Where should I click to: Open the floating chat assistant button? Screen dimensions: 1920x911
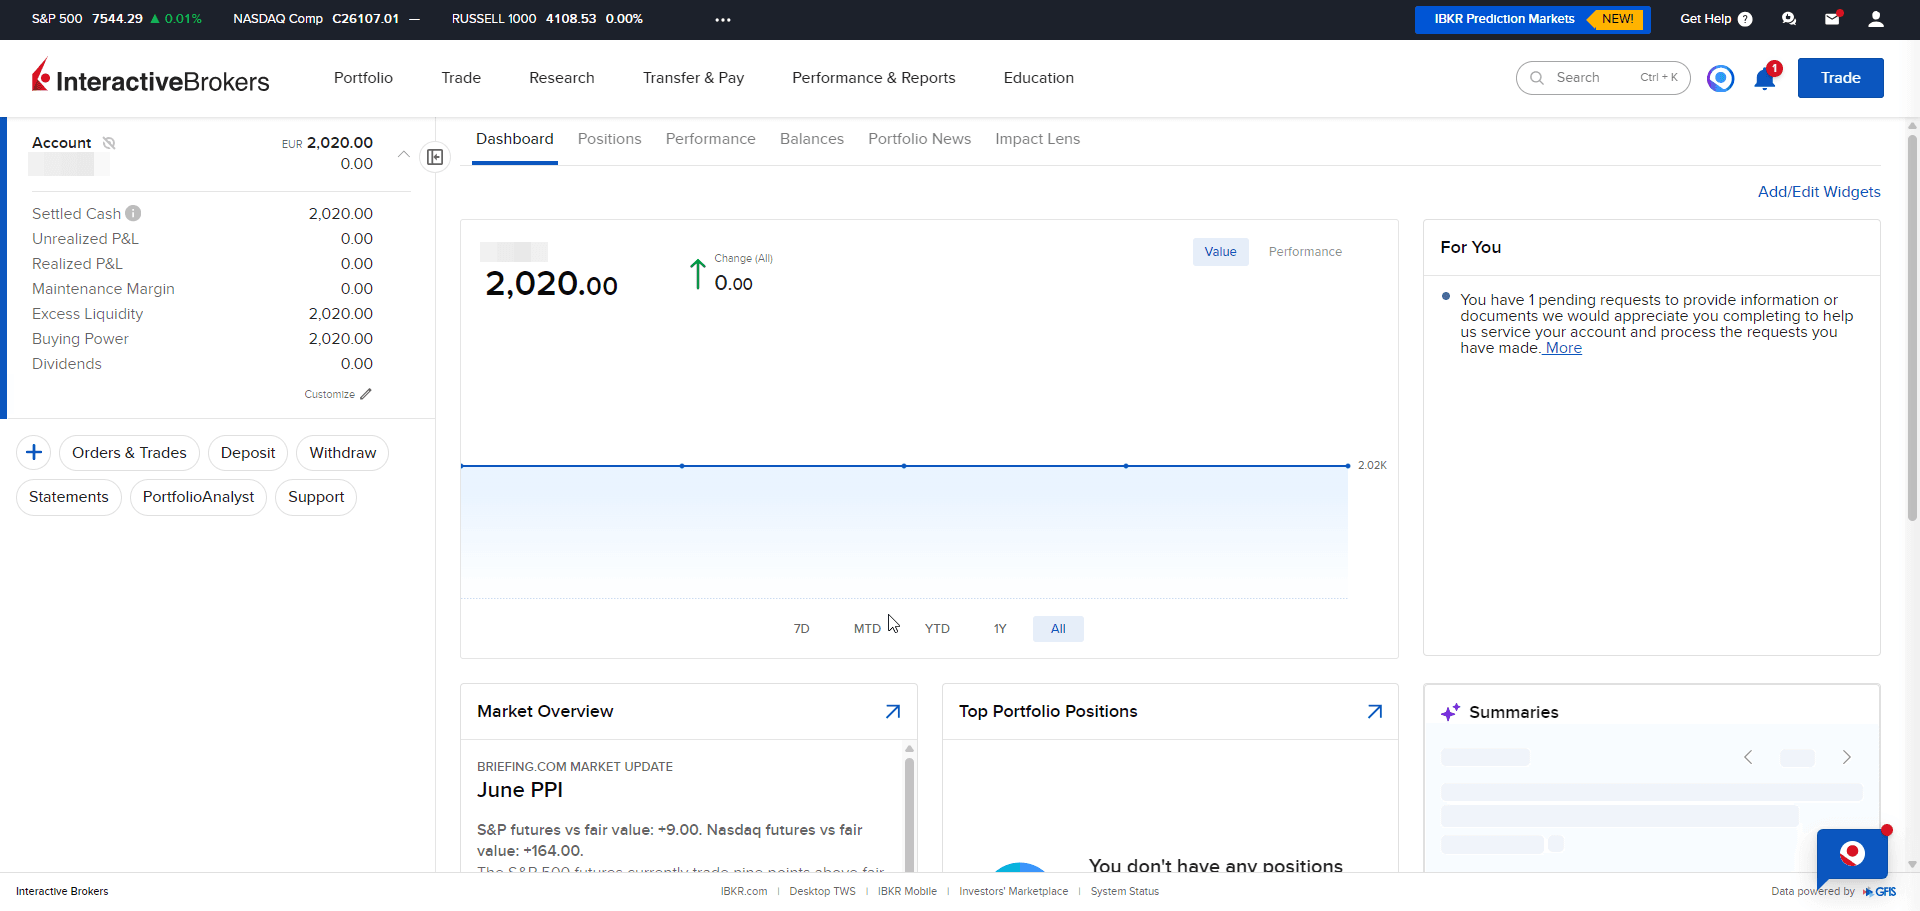[x=1852, y=855]
